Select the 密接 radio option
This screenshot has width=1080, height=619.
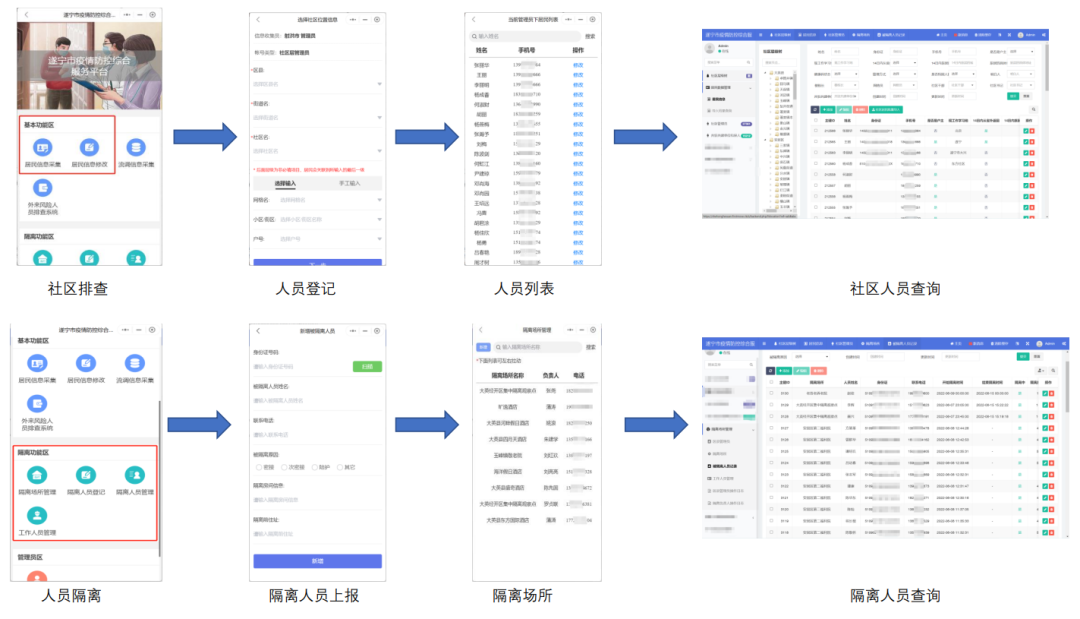pos(257,467)
